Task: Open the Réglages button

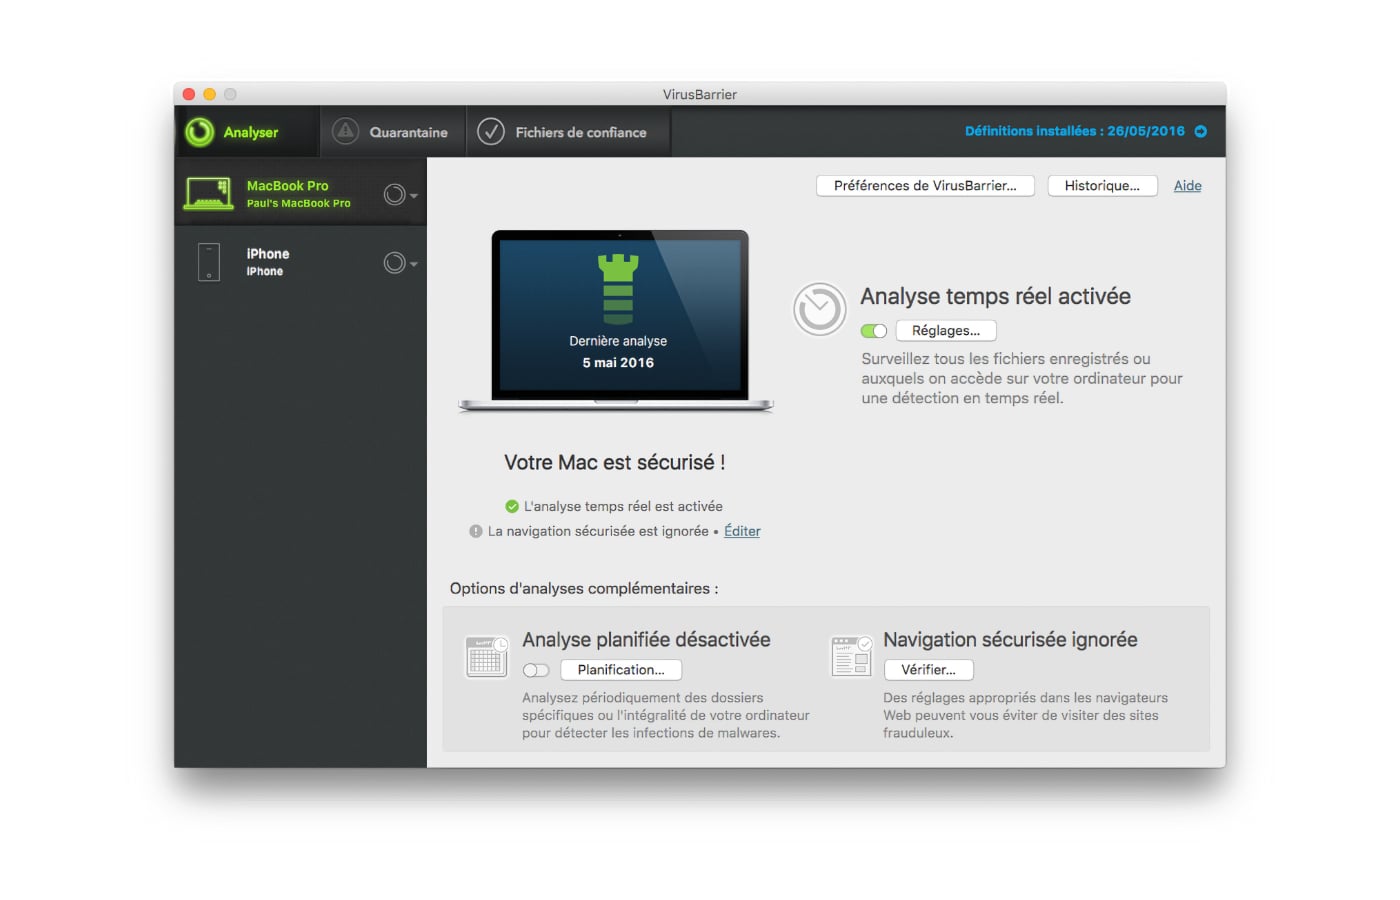Action: coord(946,331)
